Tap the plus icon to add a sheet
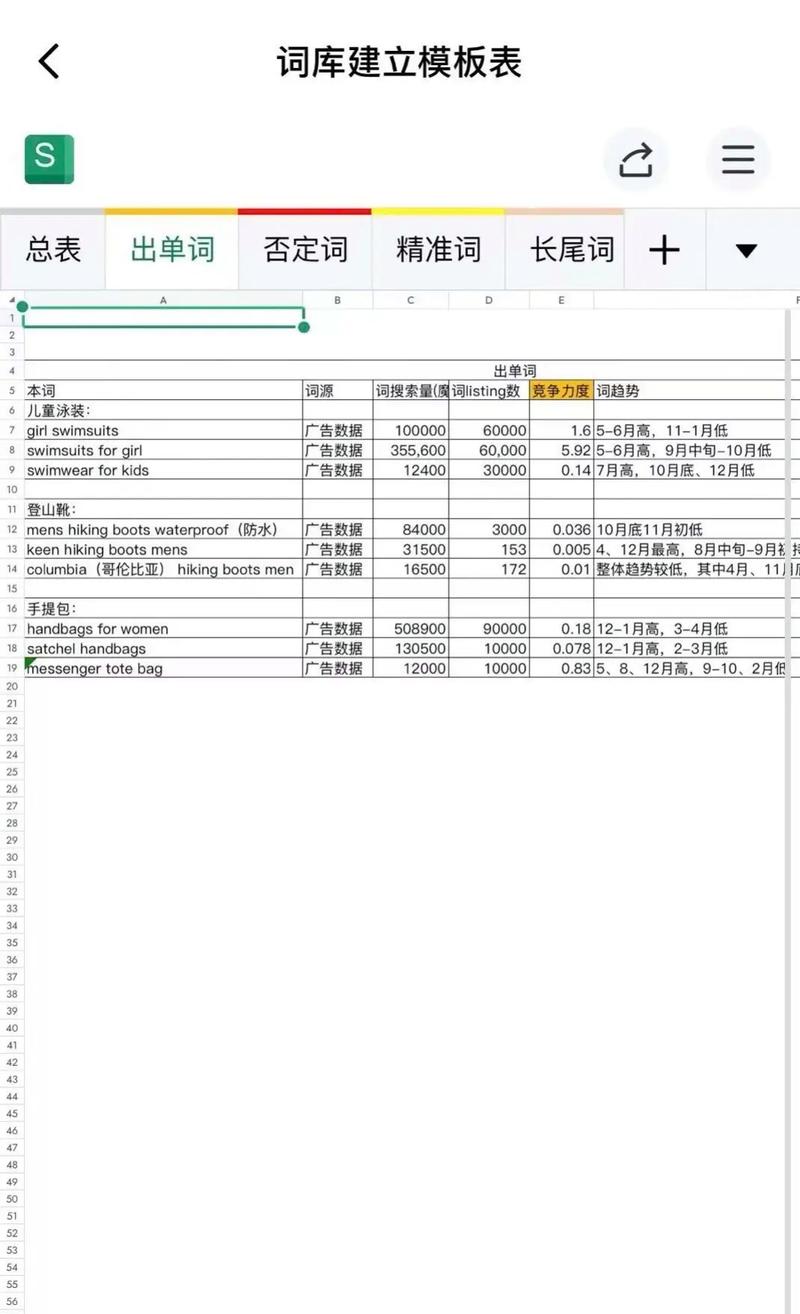The width and height of the screenshot is (800, 1314). coord(664,251)
